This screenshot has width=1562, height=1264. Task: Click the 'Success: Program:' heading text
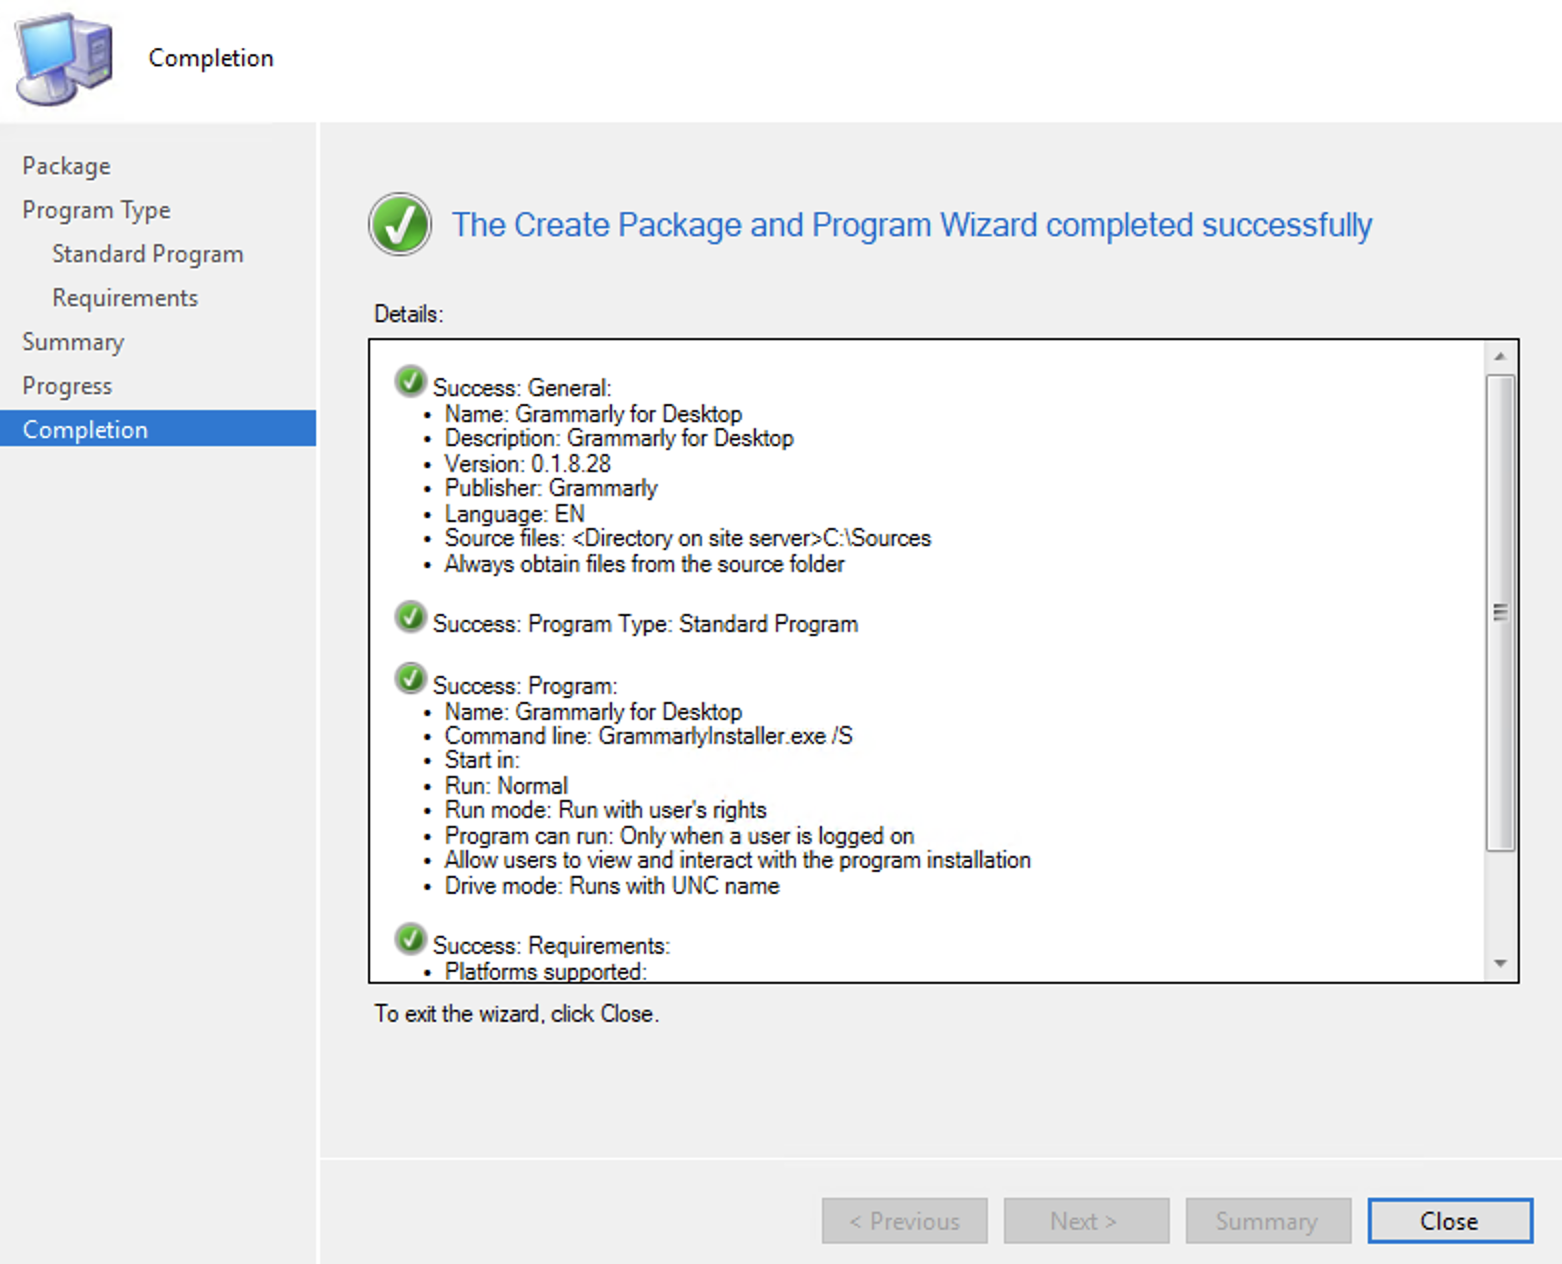point(525,686)
